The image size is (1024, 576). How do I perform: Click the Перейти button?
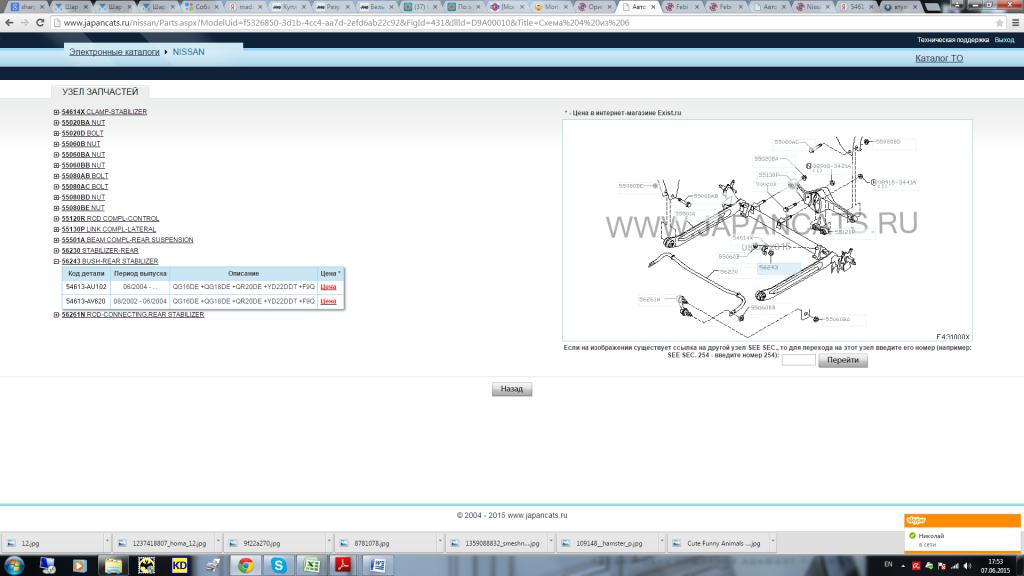(x=843, y=360)
